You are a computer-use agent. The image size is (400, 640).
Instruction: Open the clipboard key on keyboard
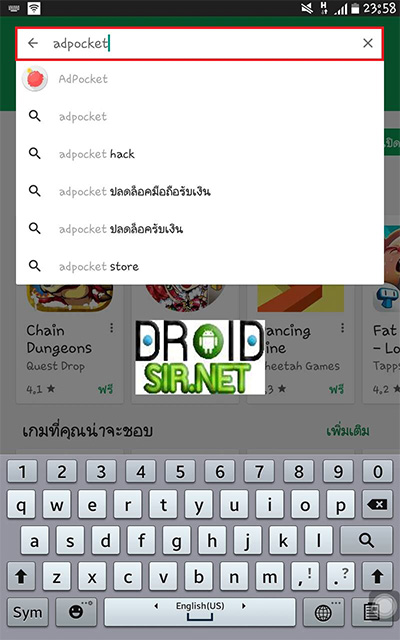coord(372,612)
